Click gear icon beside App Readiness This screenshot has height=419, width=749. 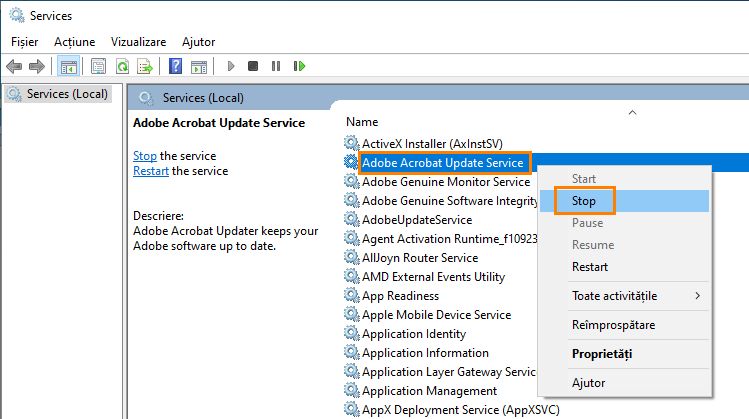coord(352,295)
